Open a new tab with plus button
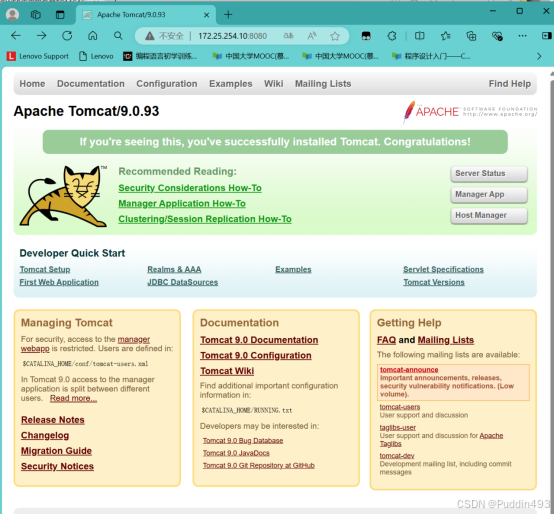This screenshot has width=554, height=515. [228, 15]
